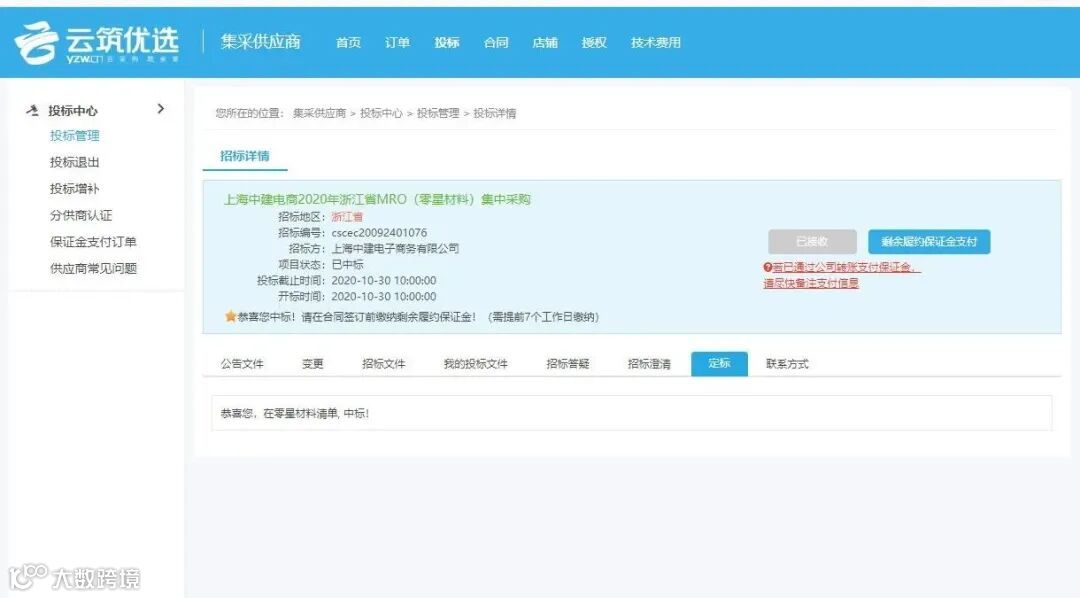Open 店铺 in top navigation
The image size is (1080, 598).
[x=545, y=43]
